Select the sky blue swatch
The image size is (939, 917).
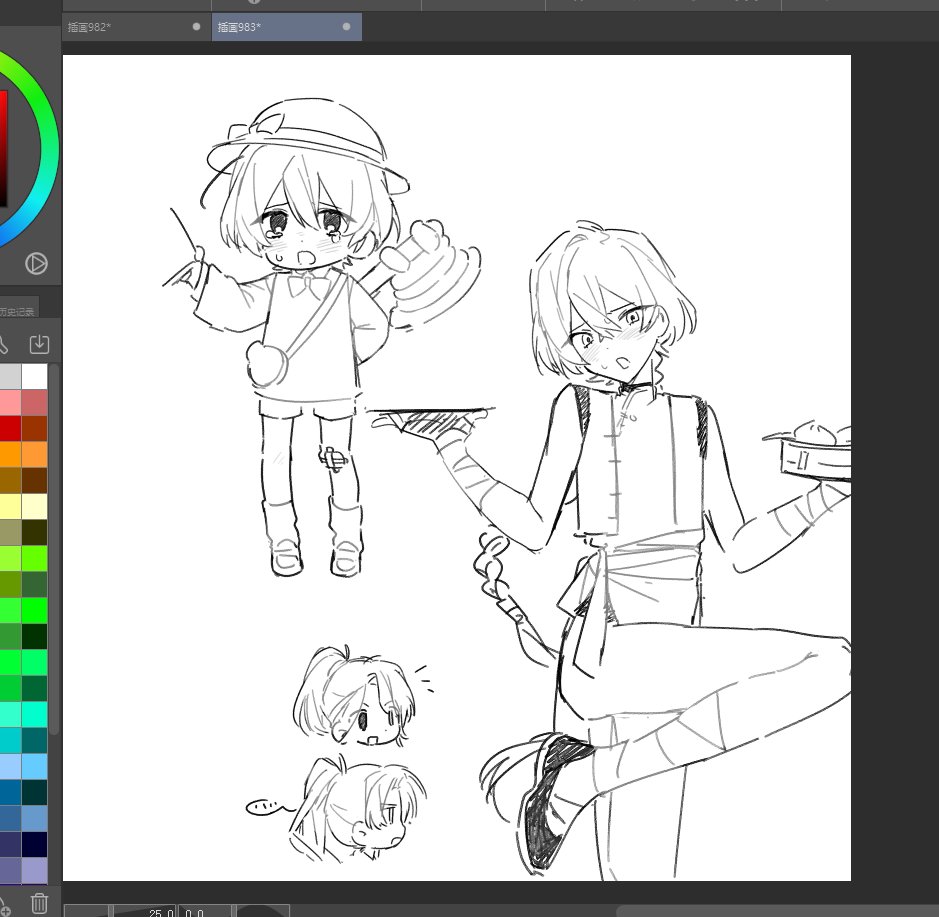point(34,766)
